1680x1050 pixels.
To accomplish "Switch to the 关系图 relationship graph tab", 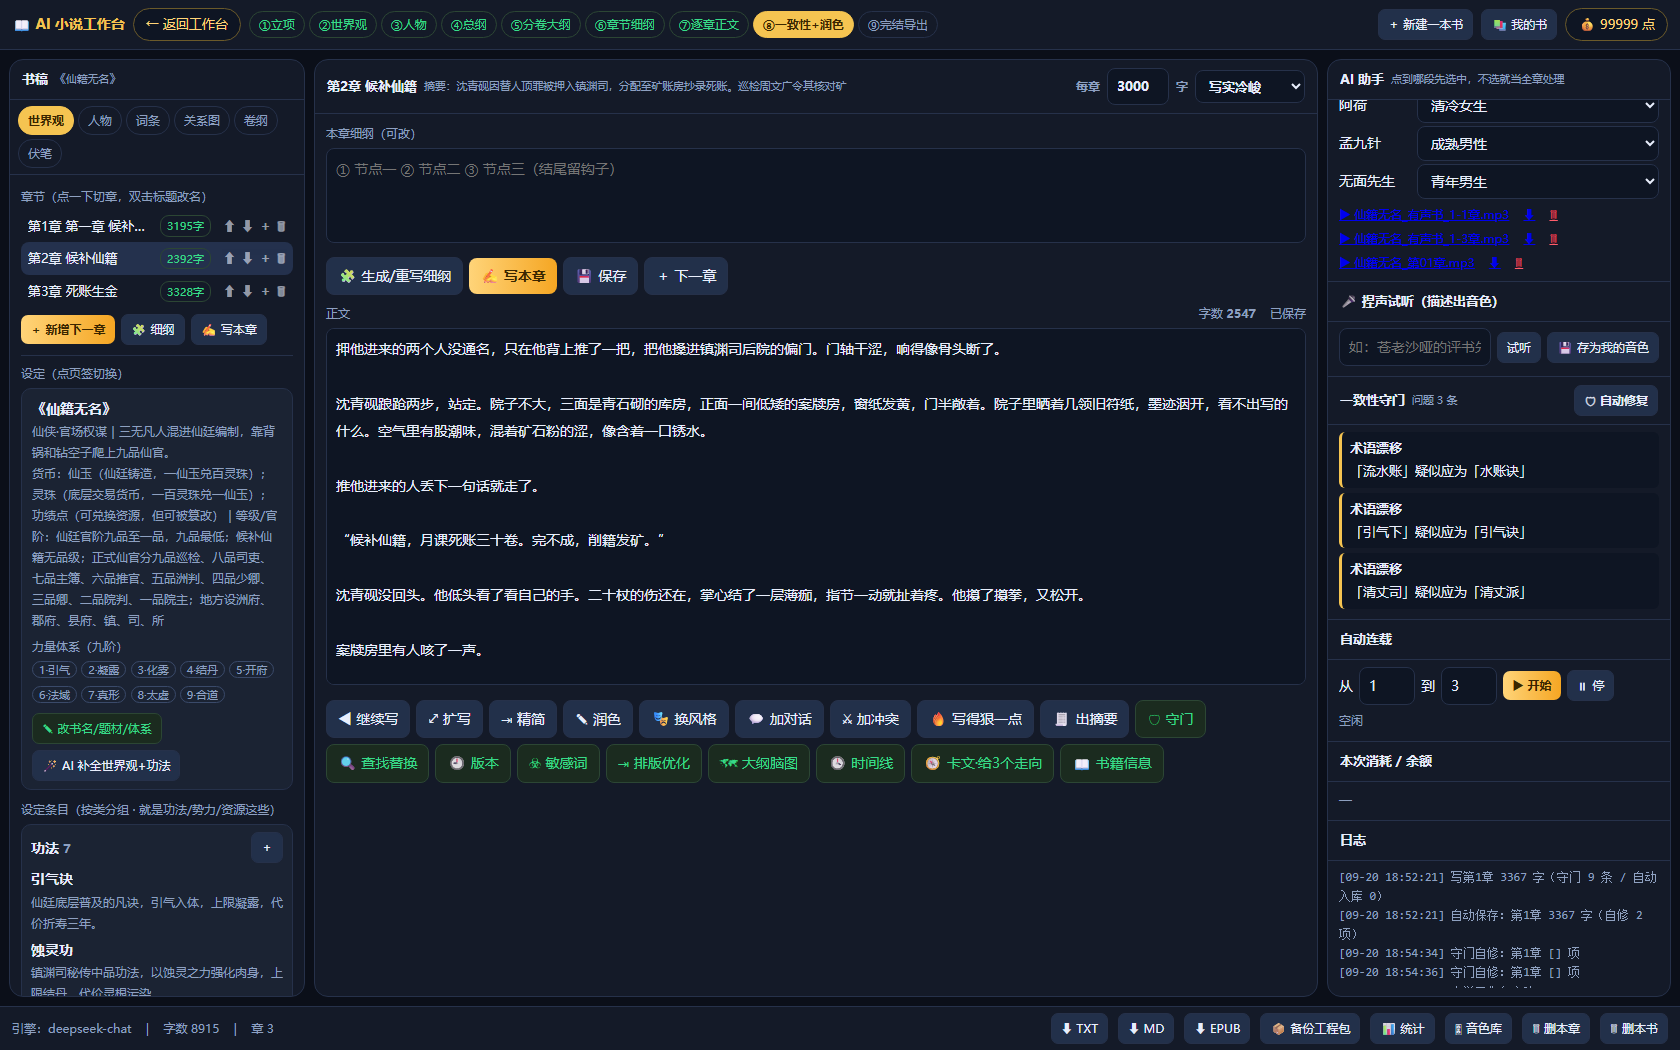I will tap(202, 120).
